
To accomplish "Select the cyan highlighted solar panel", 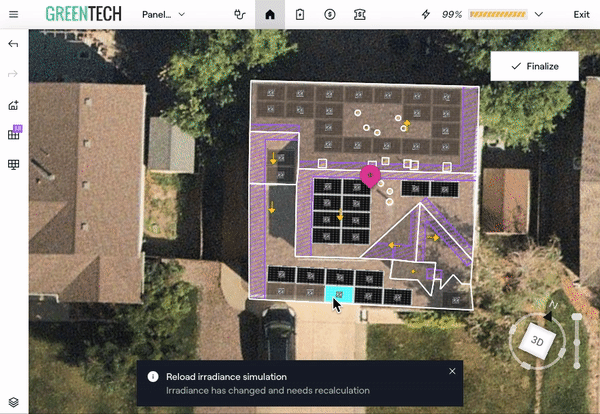I will pyautogui.click(x=338, y=294).
